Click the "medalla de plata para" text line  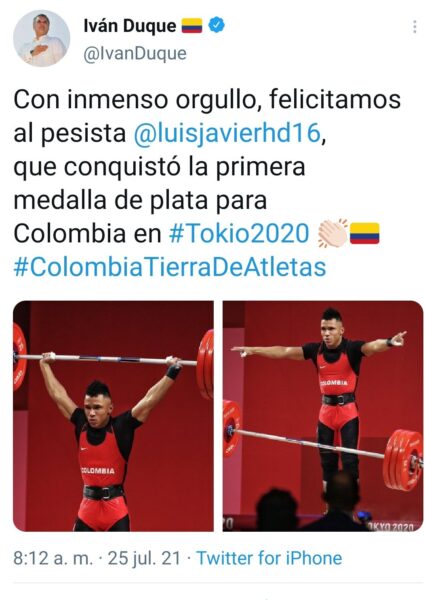point(140,200)
